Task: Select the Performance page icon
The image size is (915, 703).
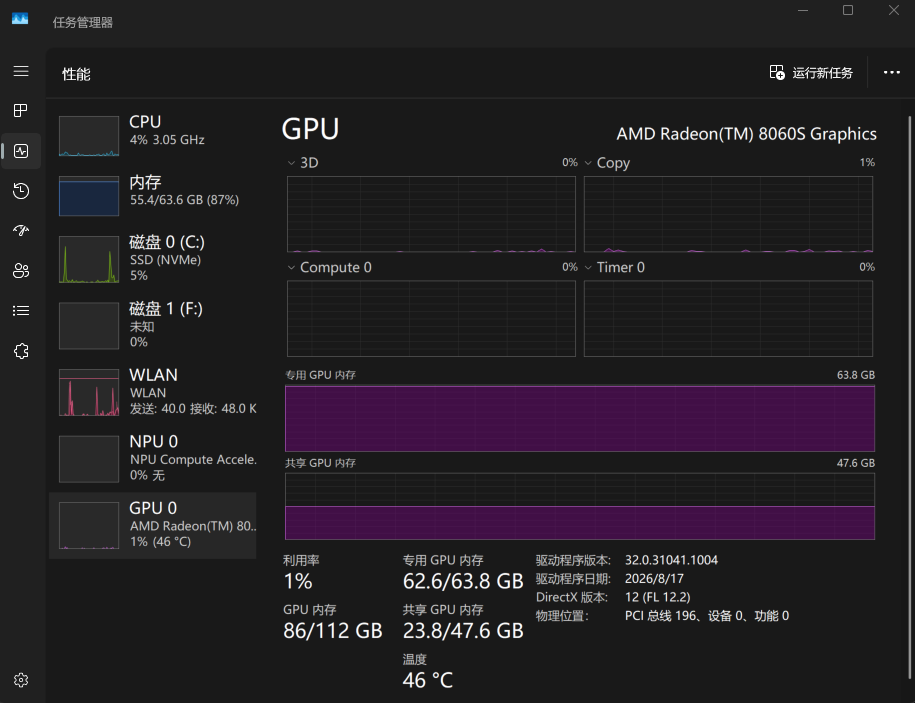Action: [x=21, y=151]
